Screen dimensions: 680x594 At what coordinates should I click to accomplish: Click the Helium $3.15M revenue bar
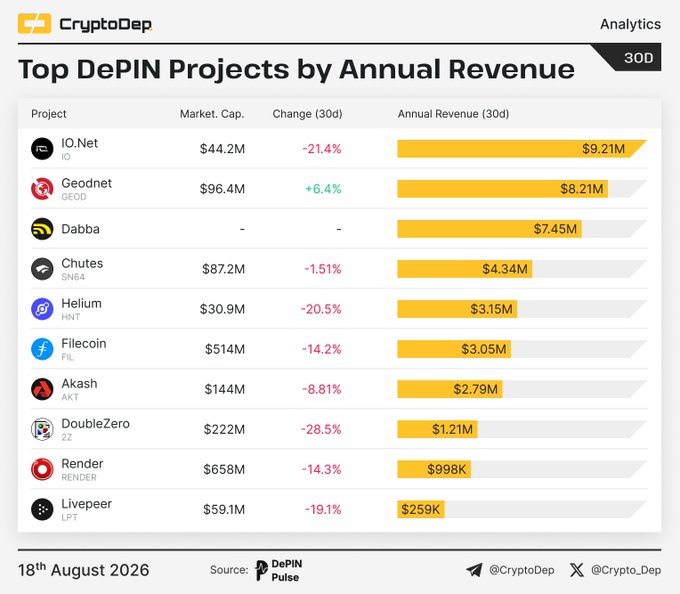click(457, 309)
